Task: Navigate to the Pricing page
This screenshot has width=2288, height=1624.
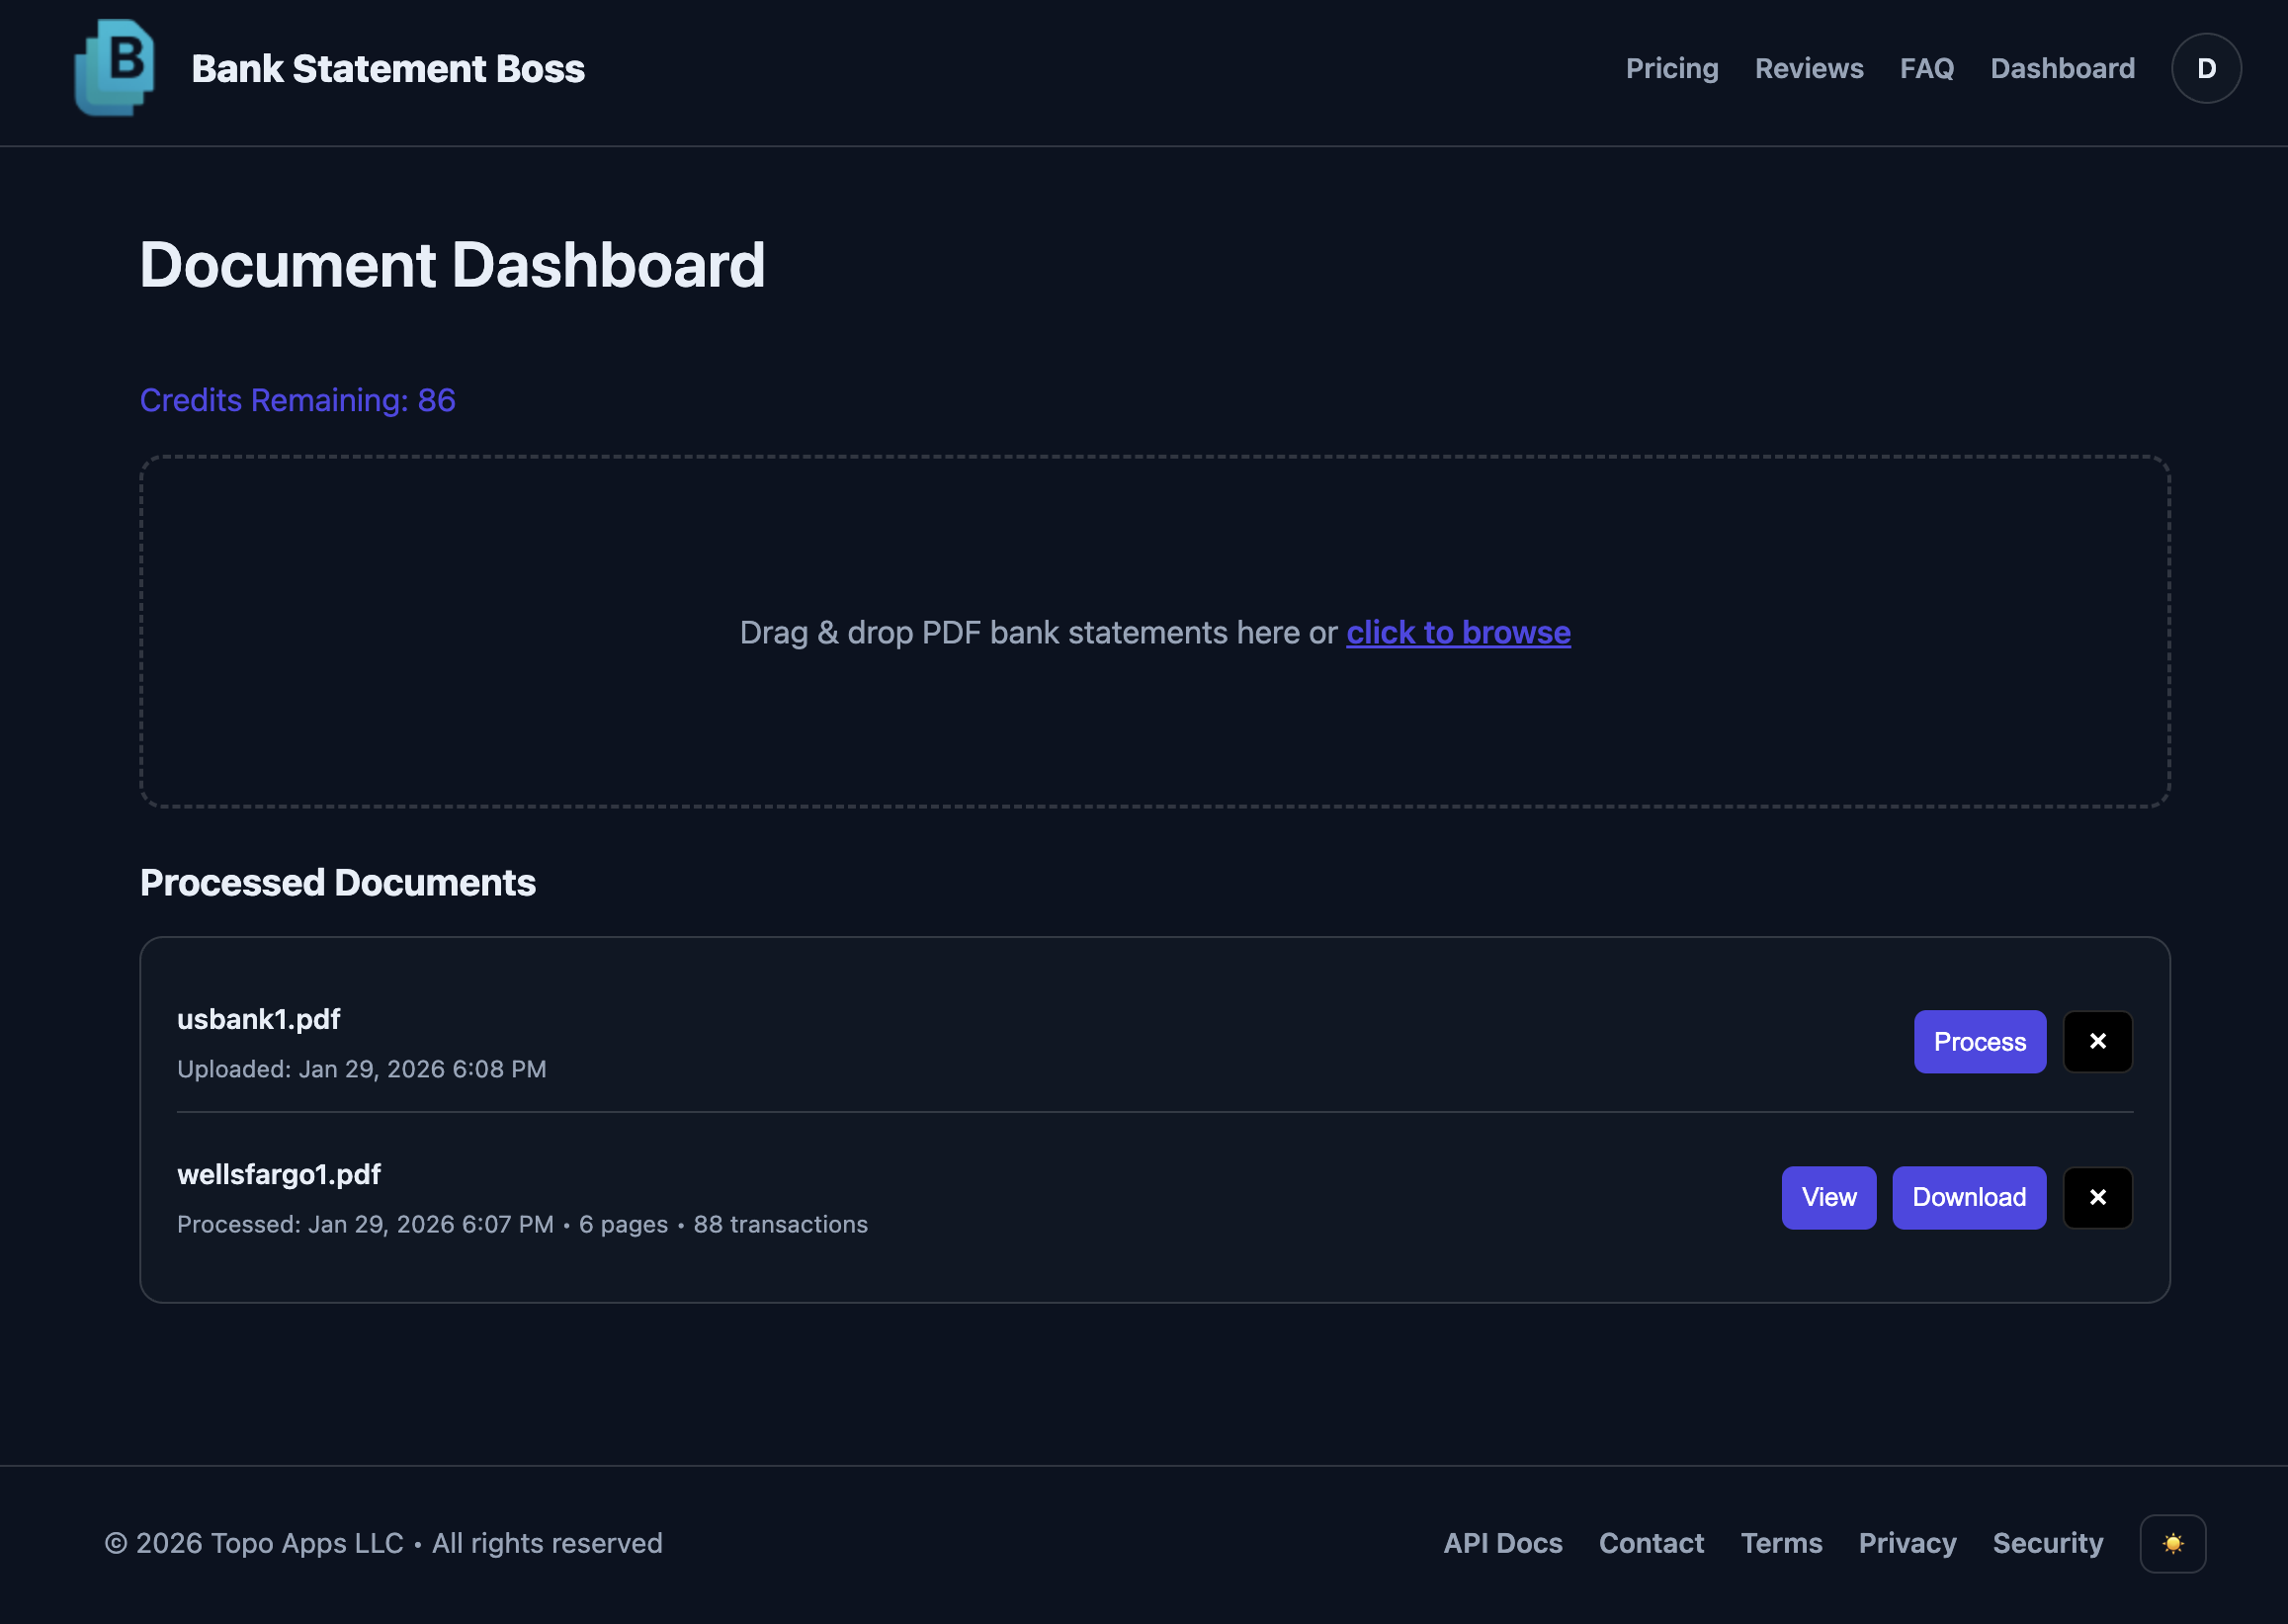Action: click(x=1671, y=68)
